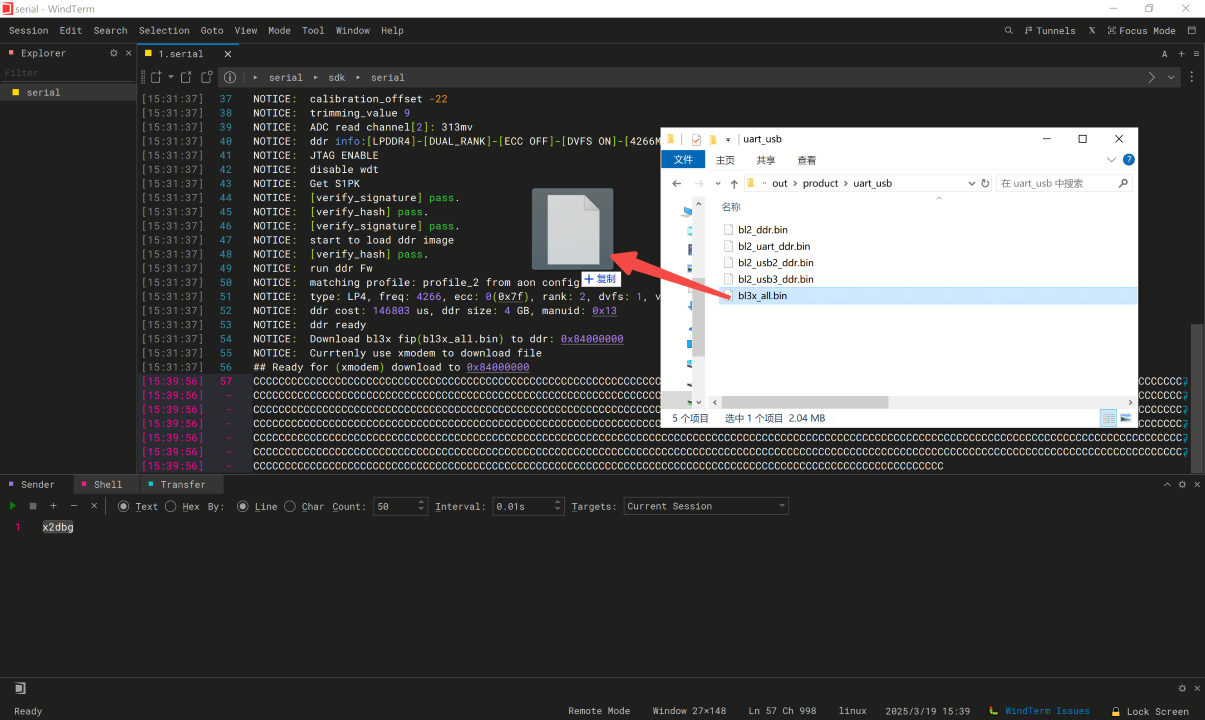Open the path bar more options dots
Image resolution: width=1205 pixels, height=720 pixels.
tap(1192, 77)
